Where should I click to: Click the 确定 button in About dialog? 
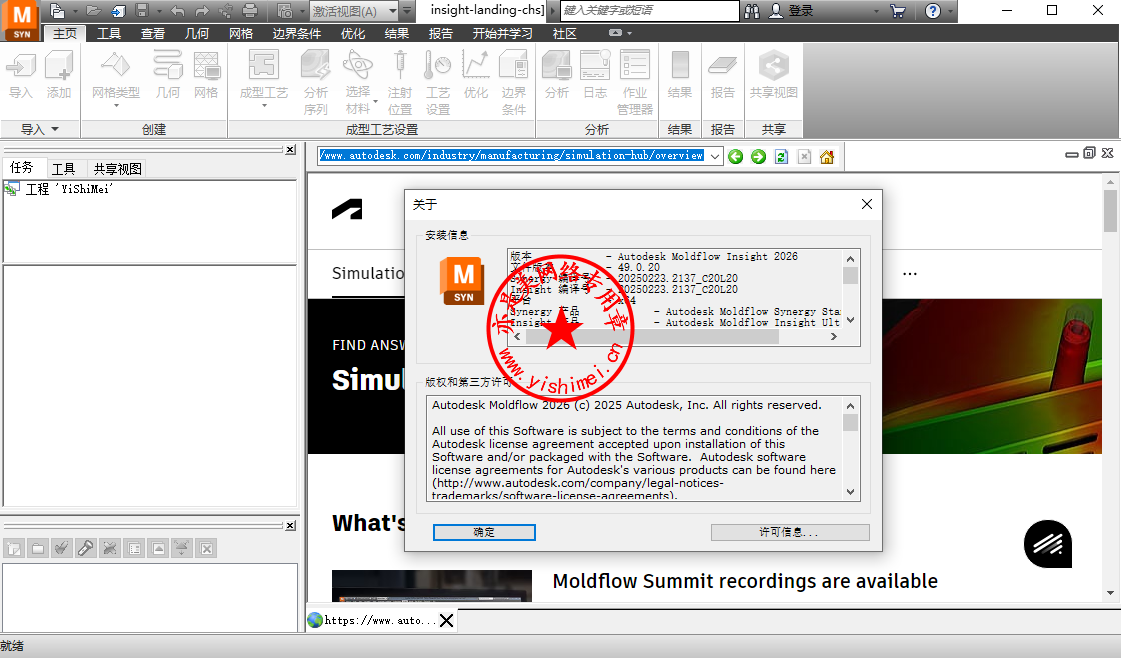(484, 532)
